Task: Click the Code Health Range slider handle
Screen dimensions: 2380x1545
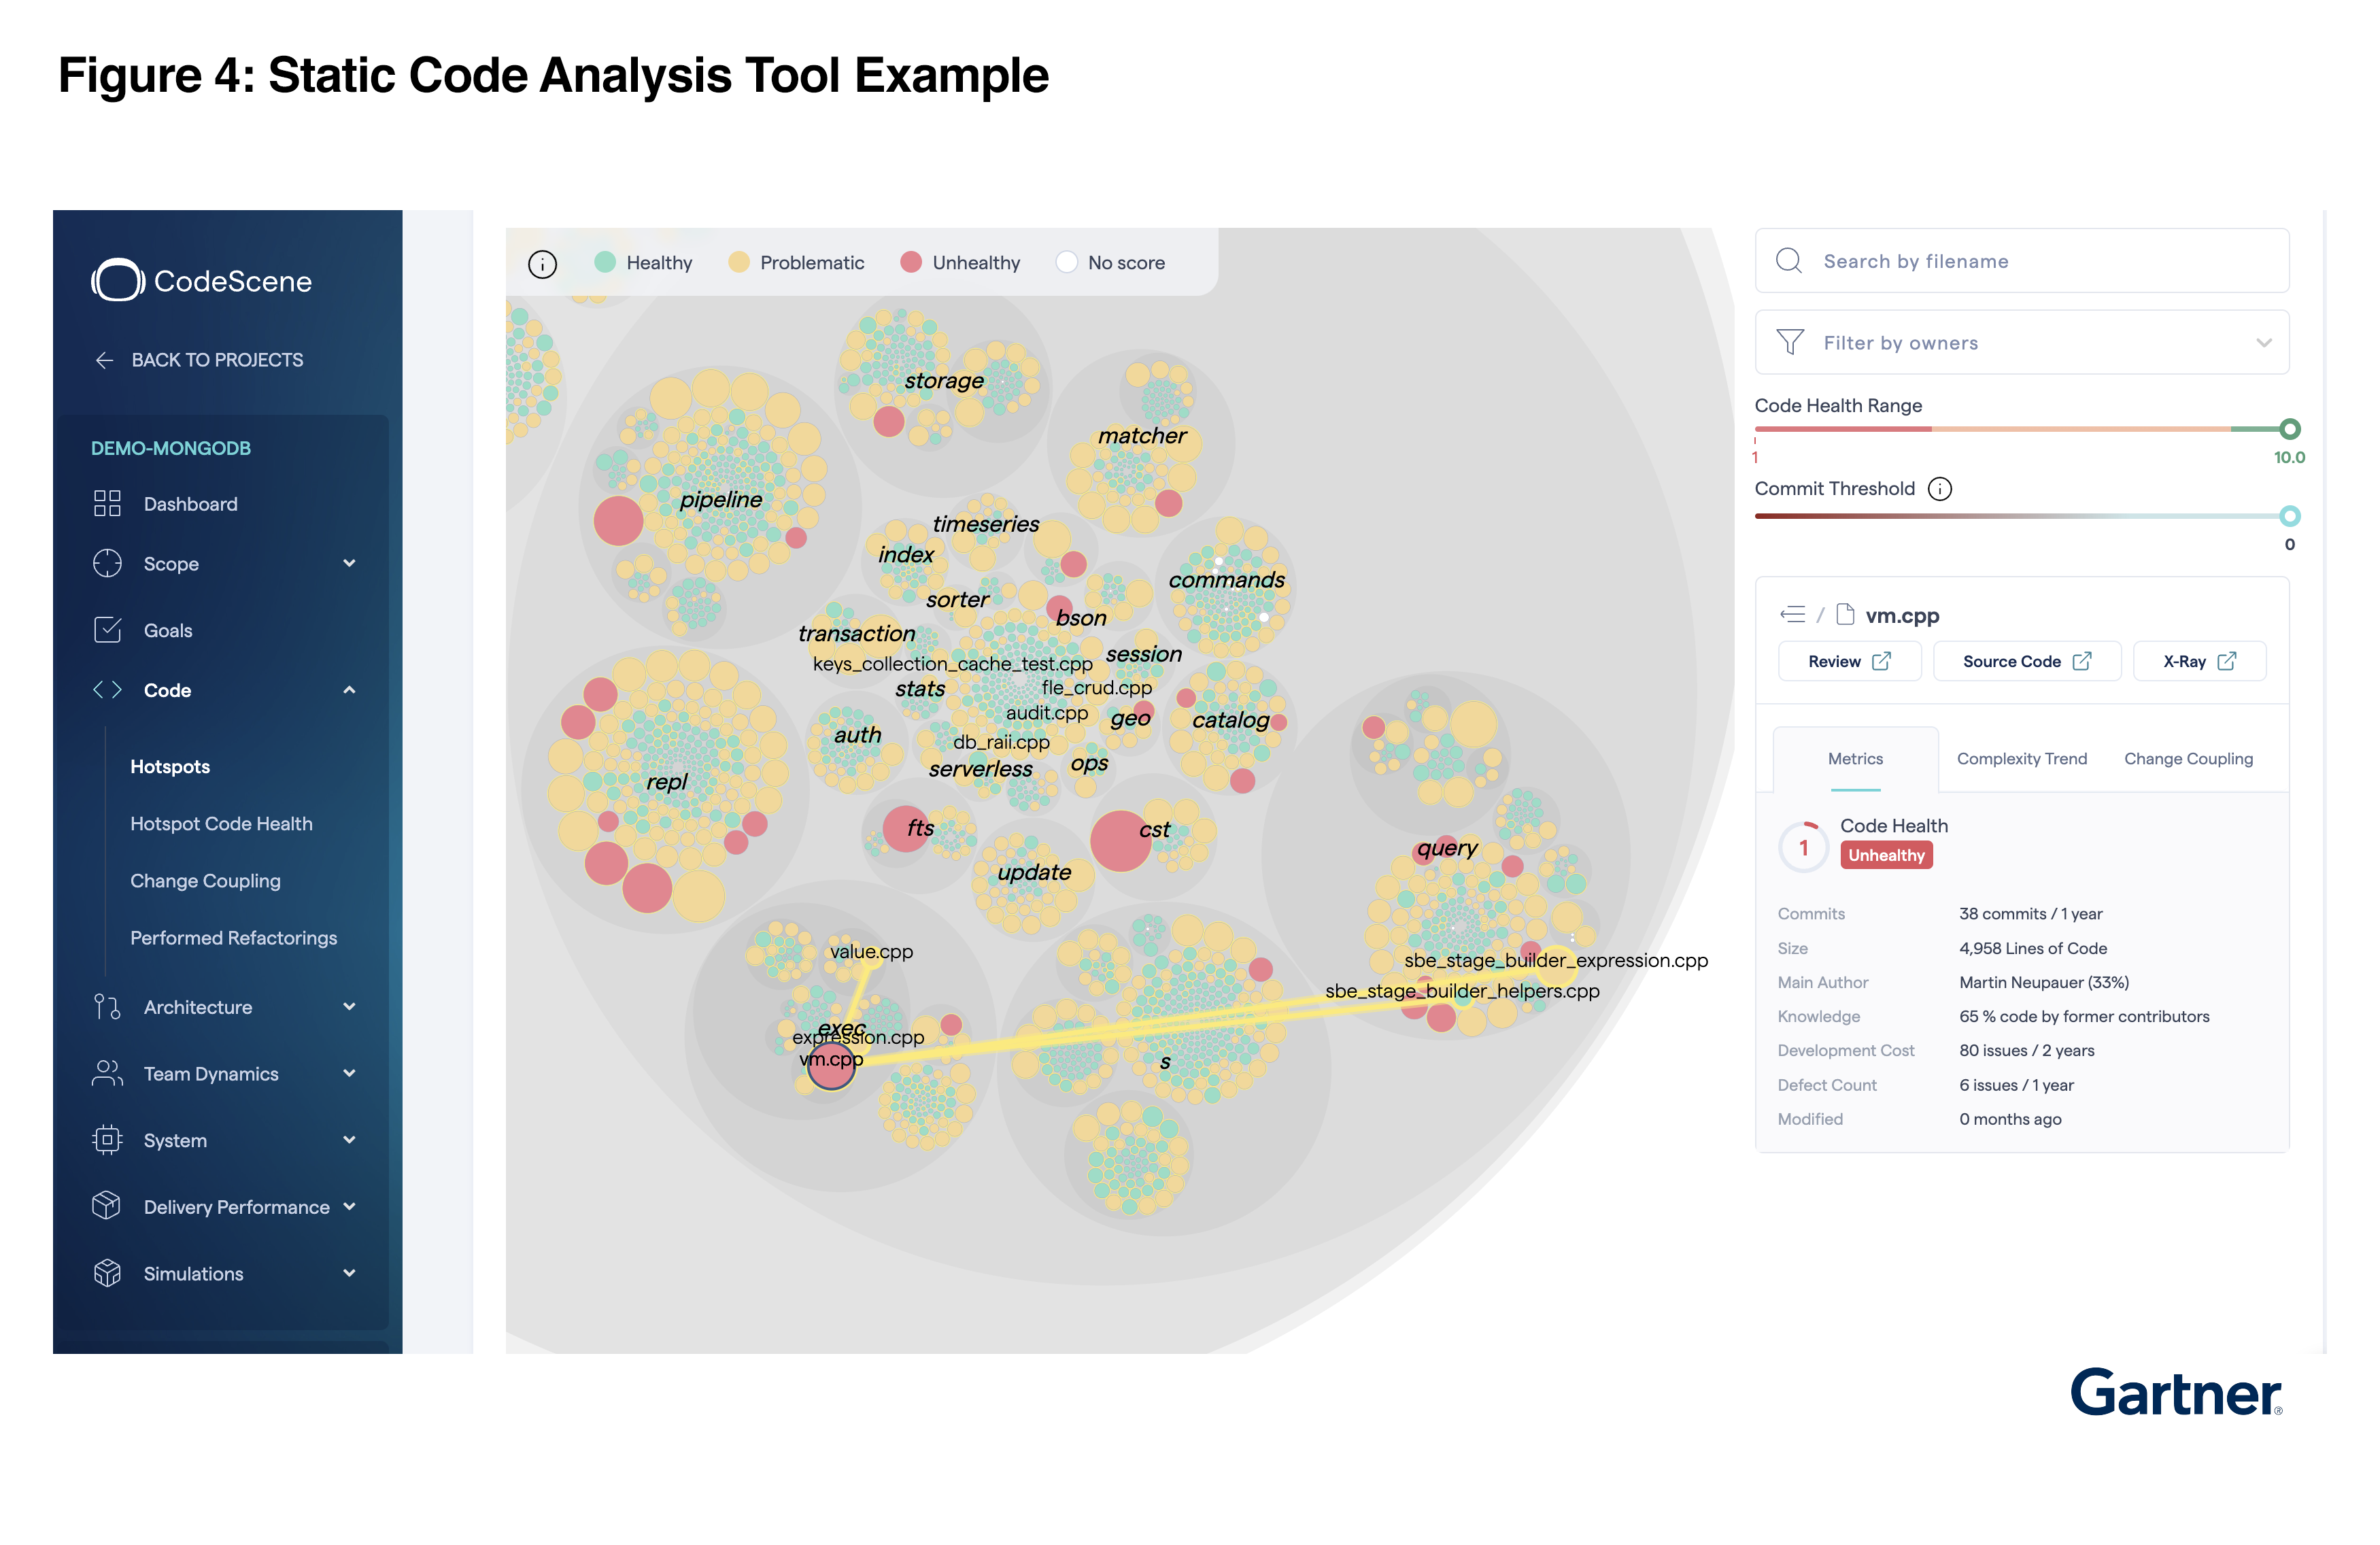Action: [2289, 430]
